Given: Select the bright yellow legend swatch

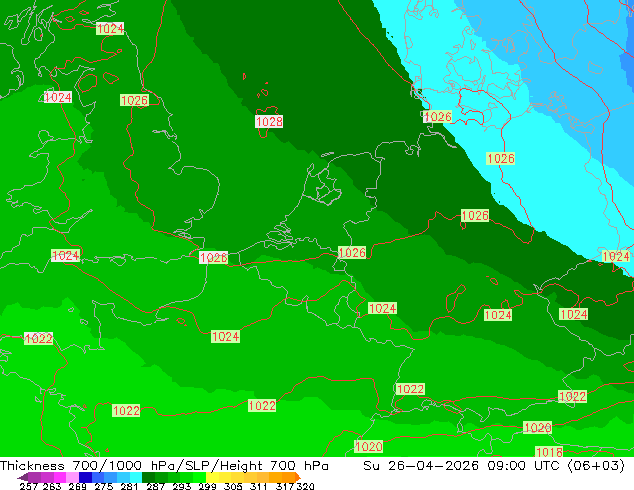Looking at the screenshot, I should click(x=212, y=477).
